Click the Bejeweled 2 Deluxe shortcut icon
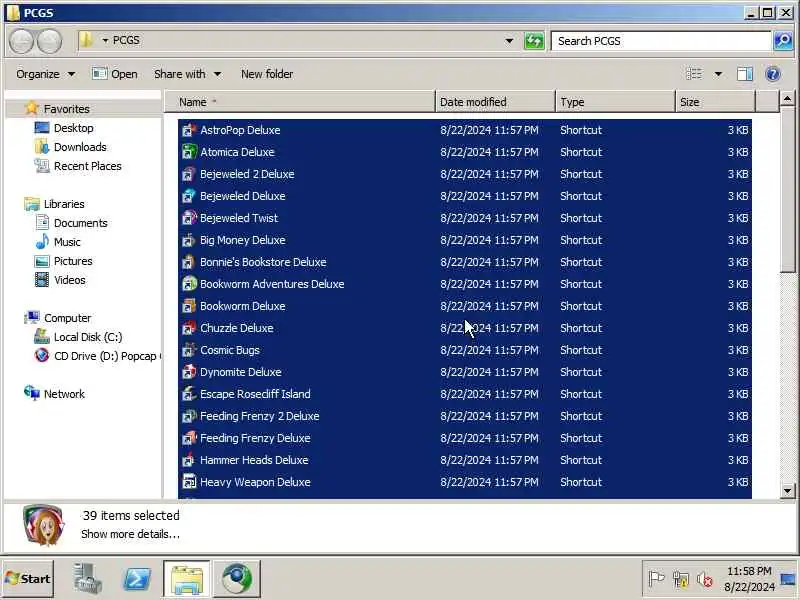 point(189,174)
